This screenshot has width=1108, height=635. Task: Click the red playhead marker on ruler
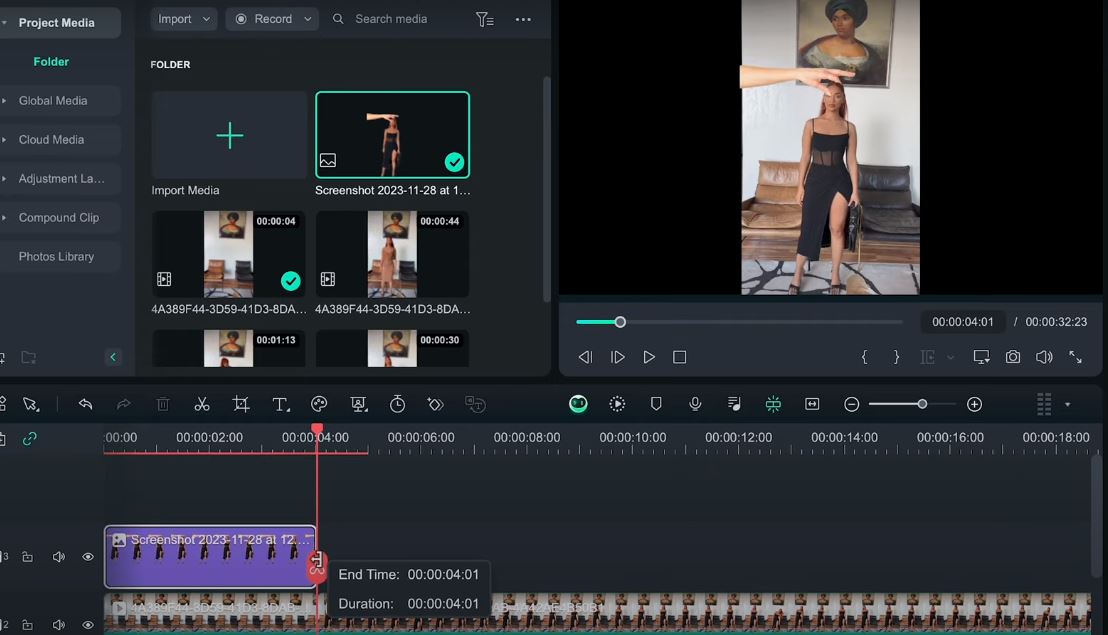coord(317,429)
